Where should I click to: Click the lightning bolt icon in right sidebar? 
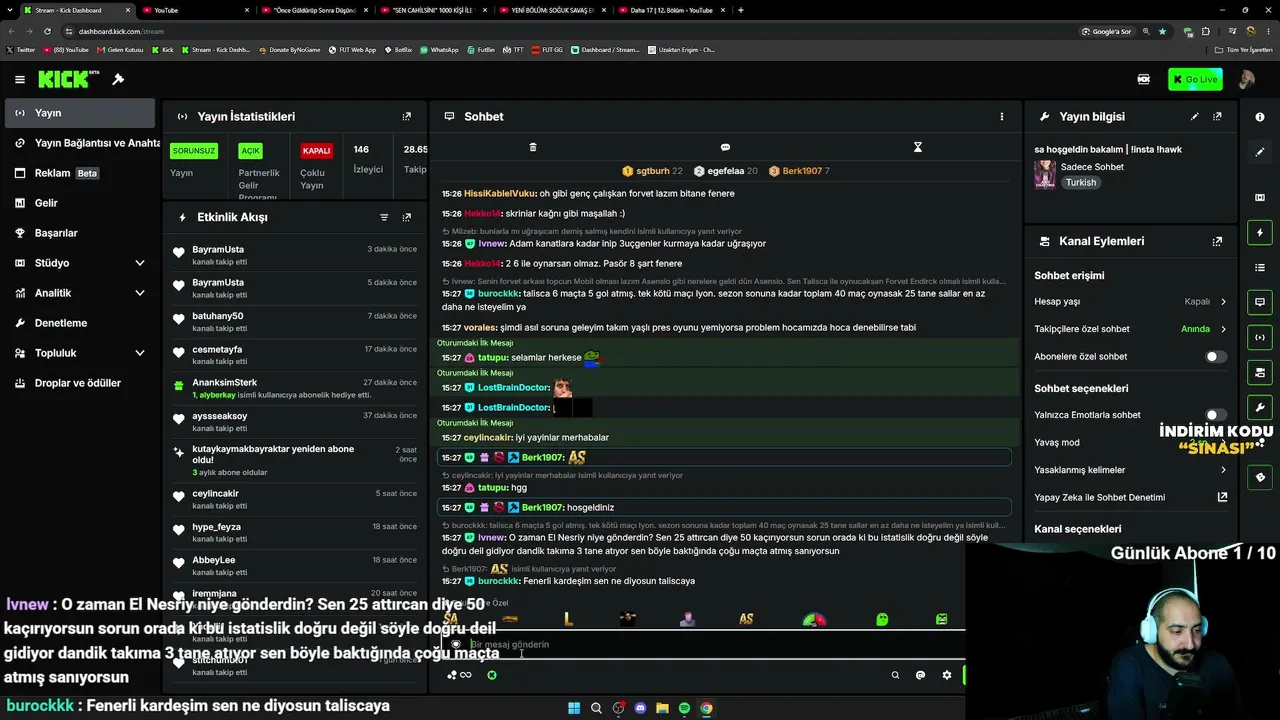click(x=1260, y=233)
